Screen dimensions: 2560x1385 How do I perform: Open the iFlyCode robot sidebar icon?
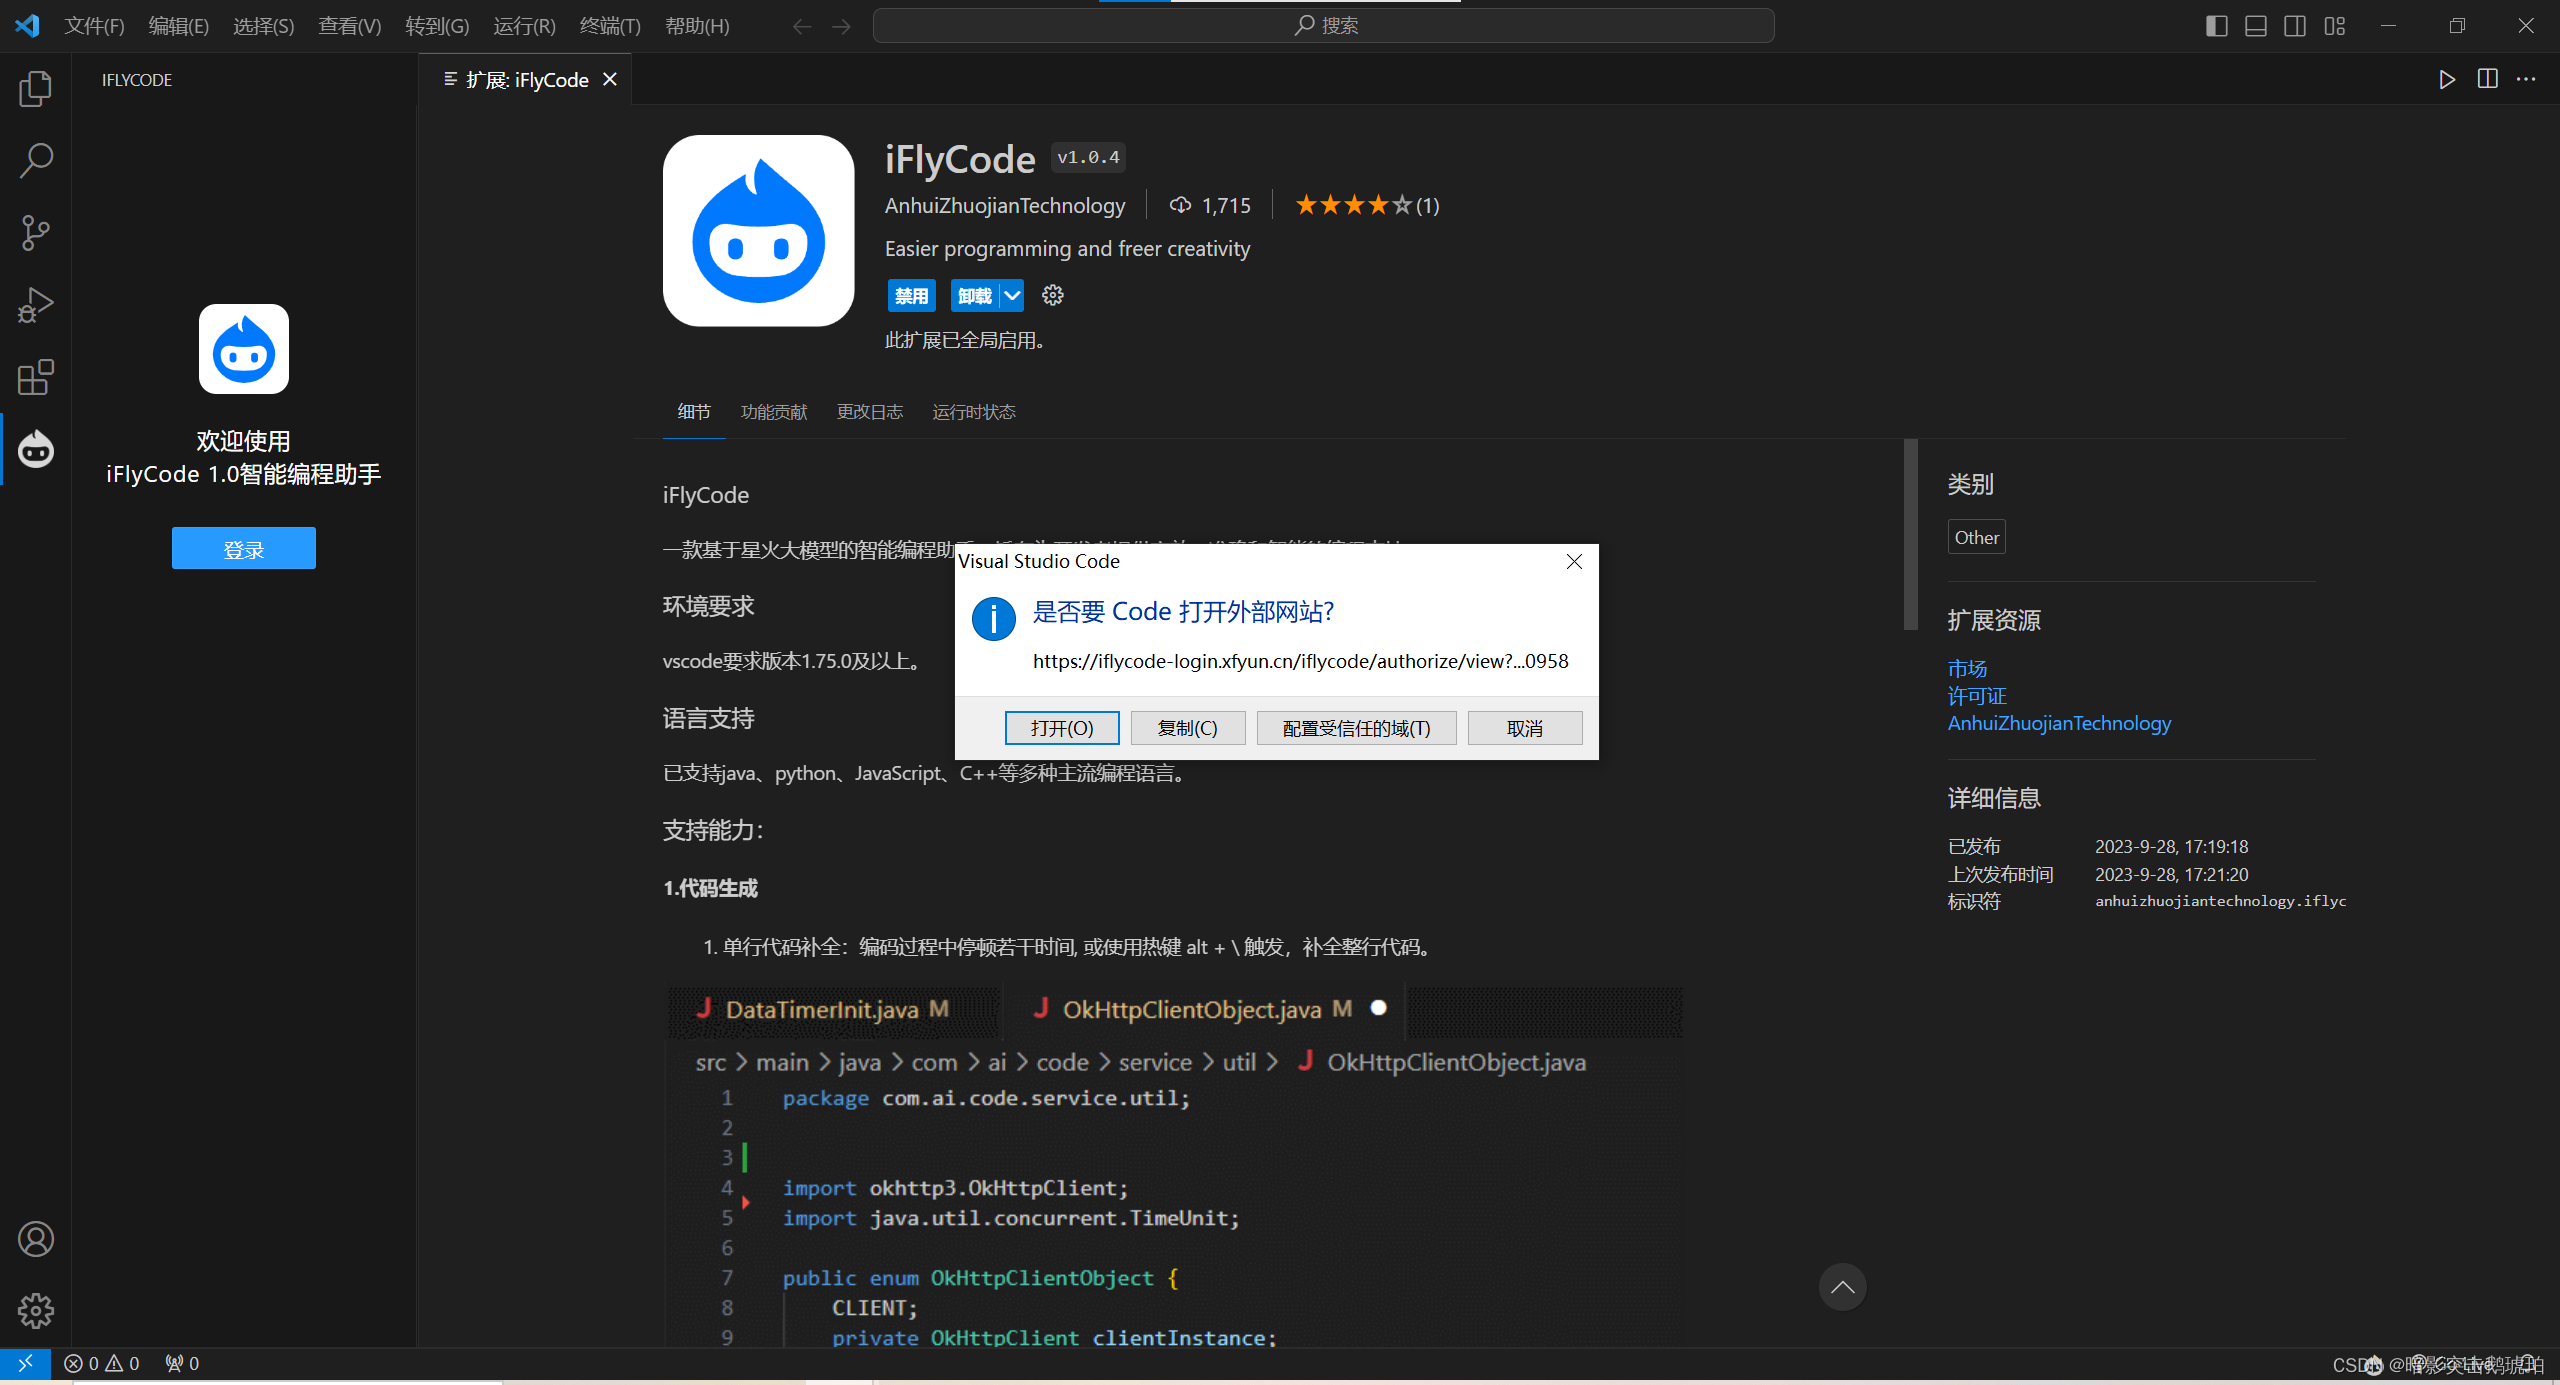coord(36,450)
